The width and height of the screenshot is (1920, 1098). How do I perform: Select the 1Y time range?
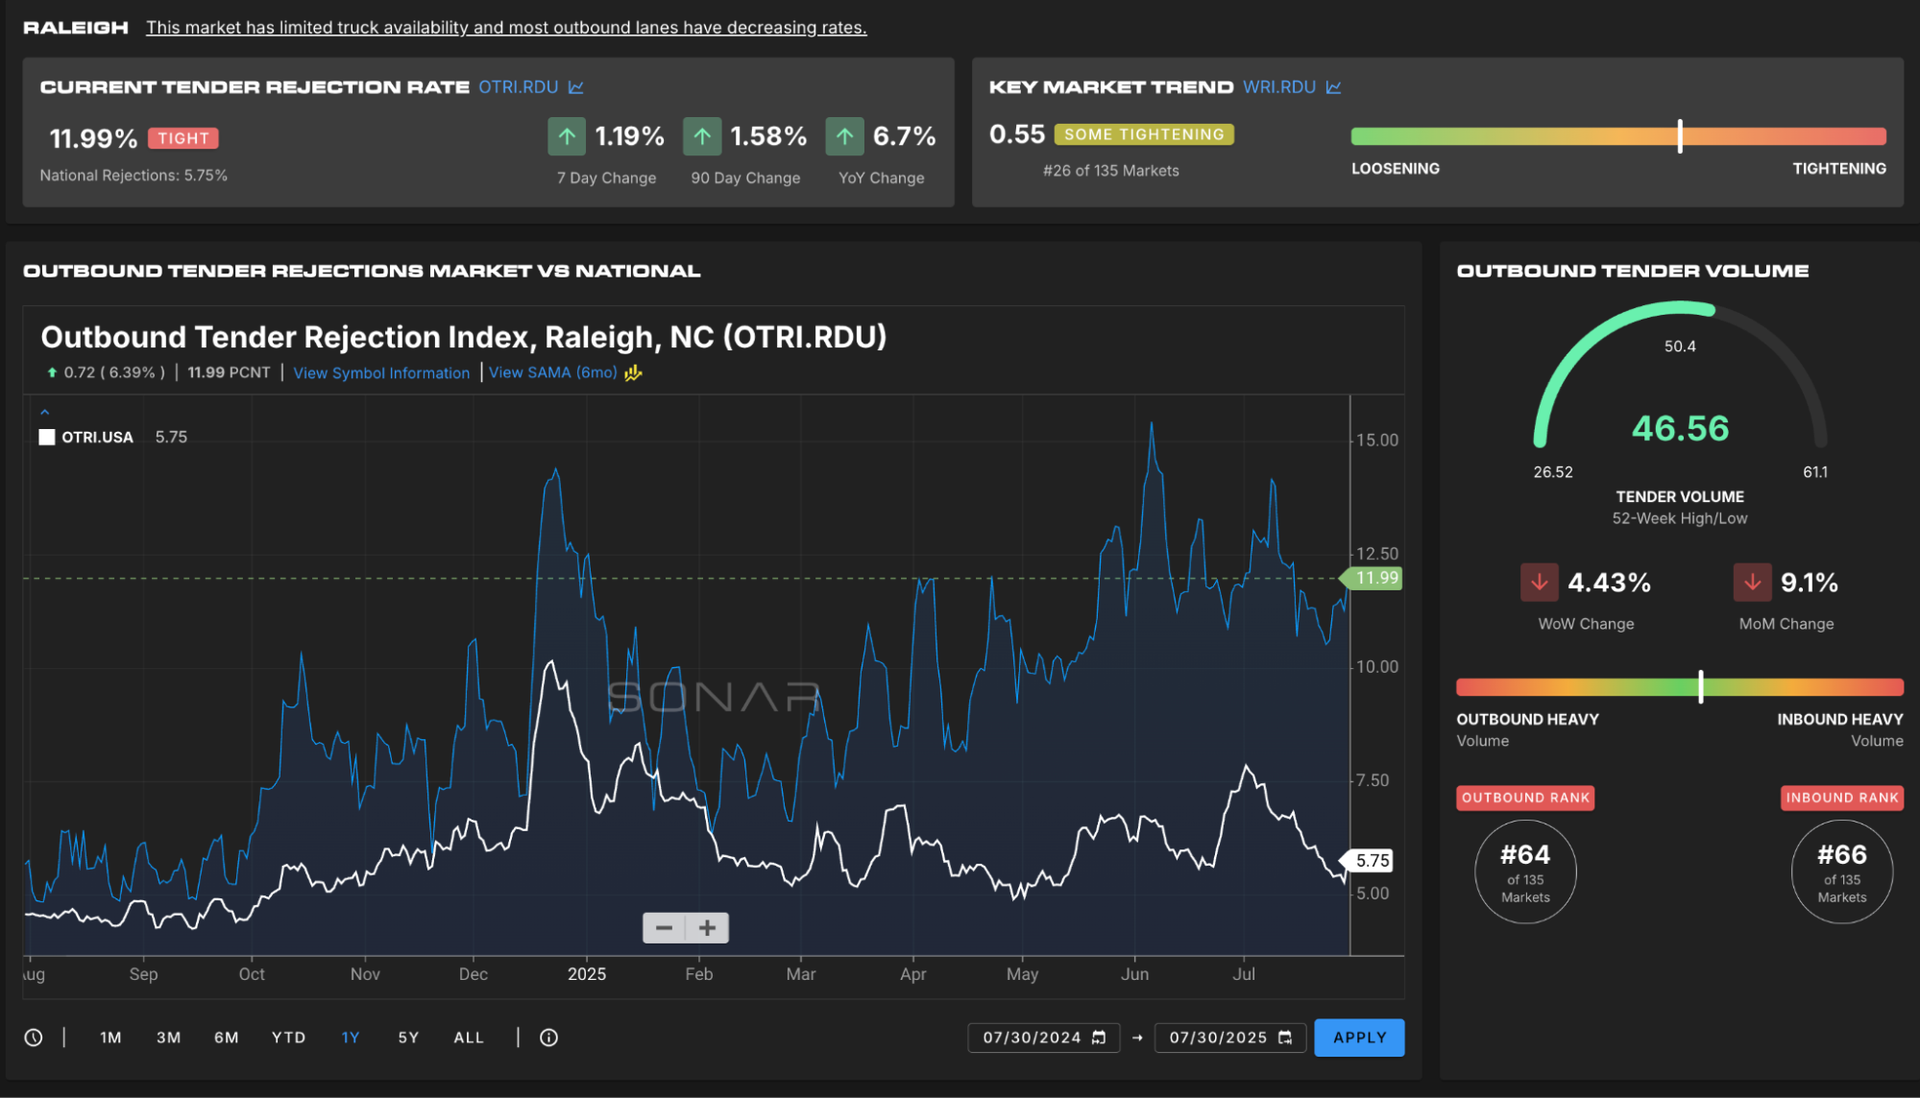[350, 1037]
